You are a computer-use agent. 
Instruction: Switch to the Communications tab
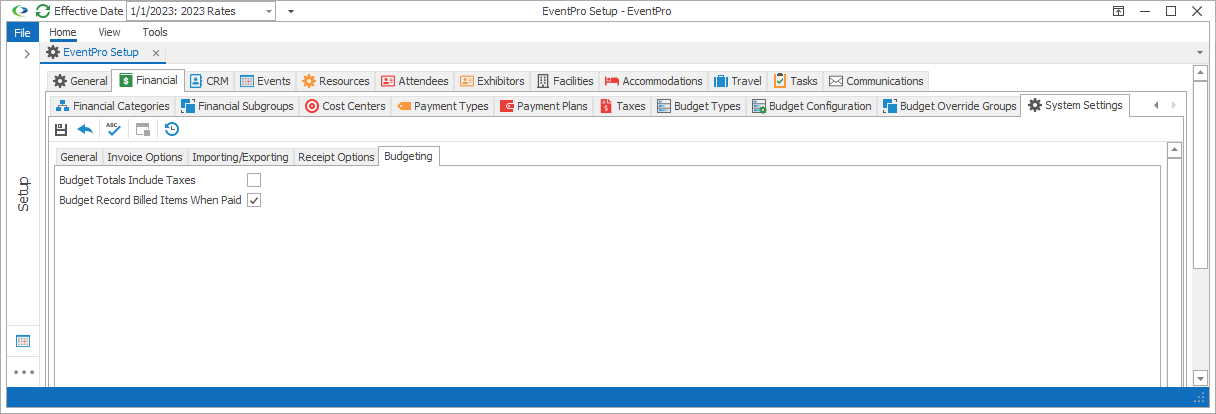coord(876,81)
